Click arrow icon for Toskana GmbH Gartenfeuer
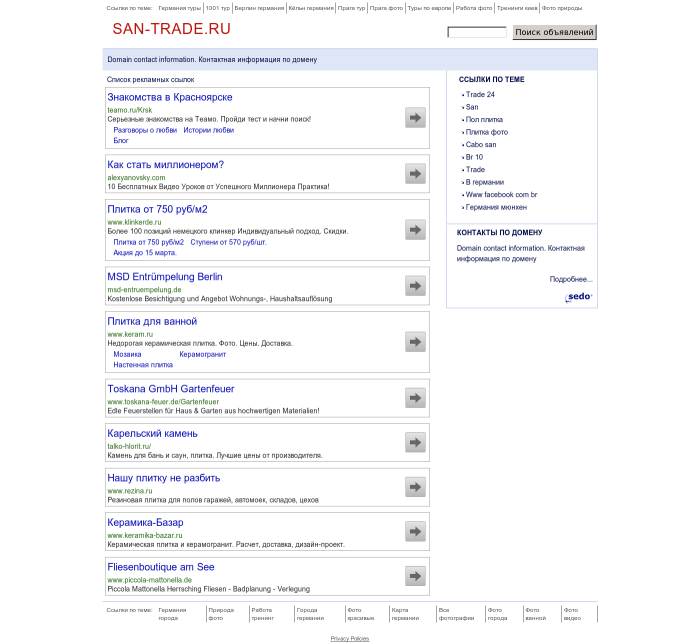 coord(415,398)
